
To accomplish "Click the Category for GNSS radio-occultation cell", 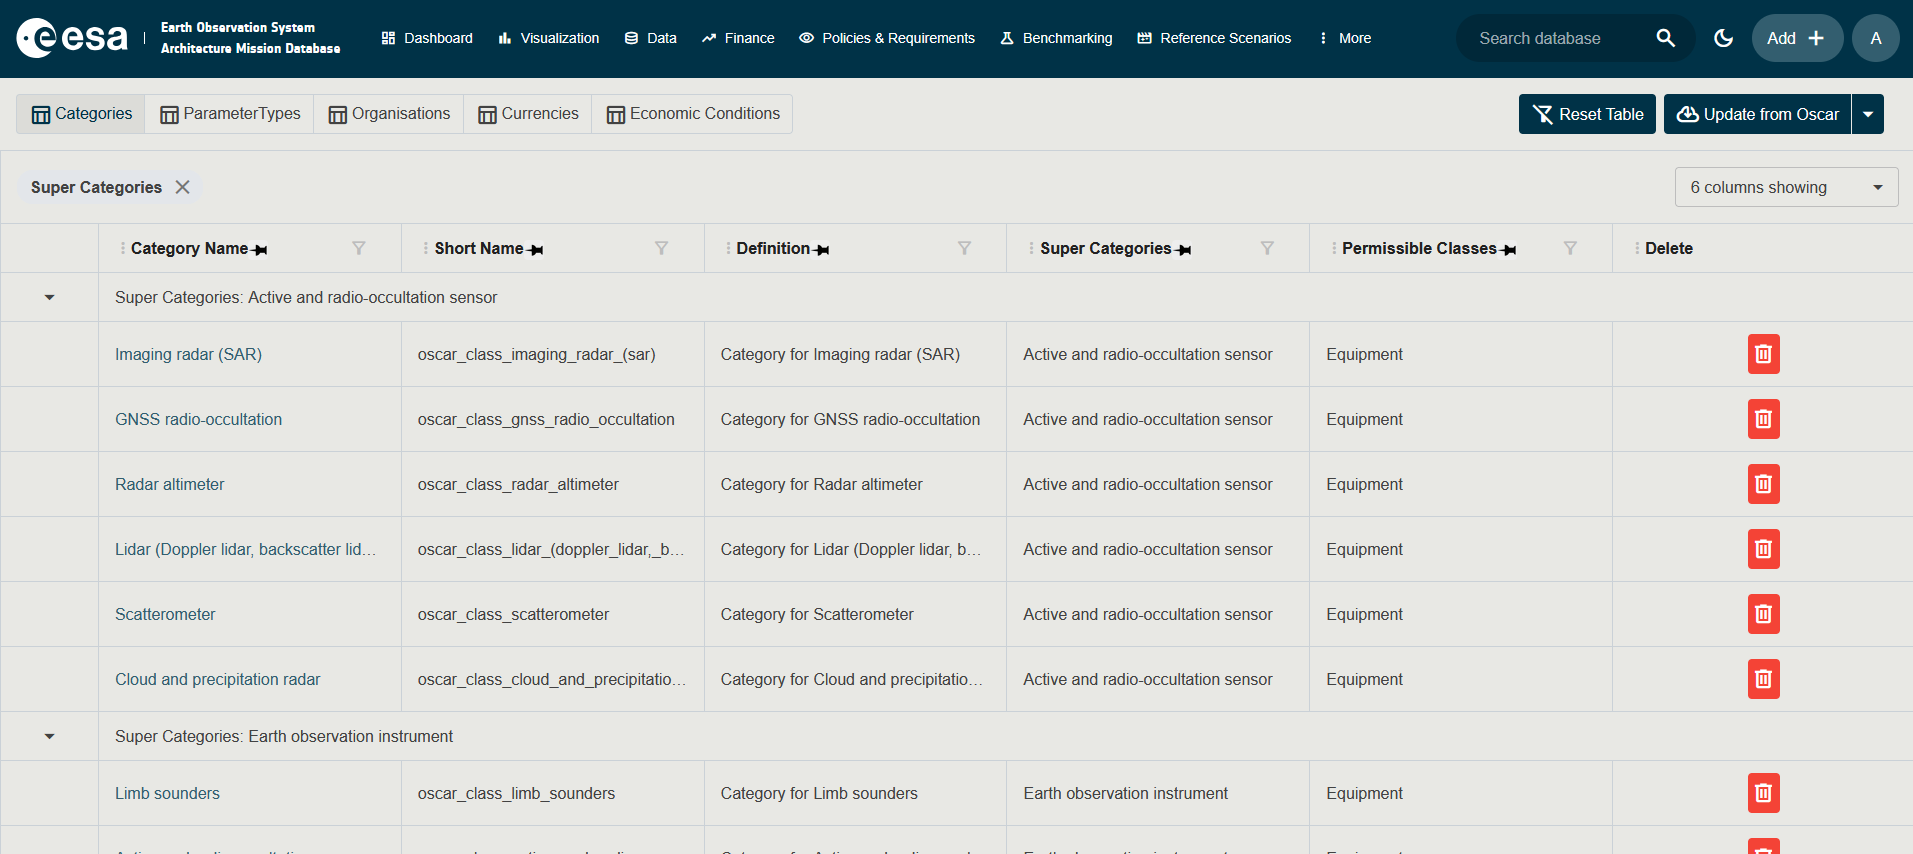I will point(855,419).
